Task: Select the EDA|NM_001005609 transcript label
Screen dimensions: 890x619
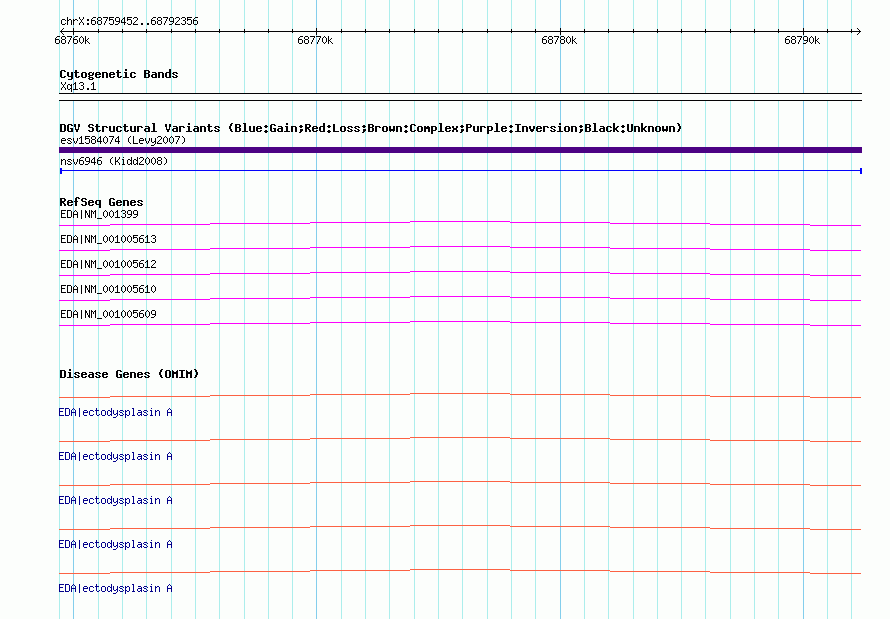Action: click(108, 314)
